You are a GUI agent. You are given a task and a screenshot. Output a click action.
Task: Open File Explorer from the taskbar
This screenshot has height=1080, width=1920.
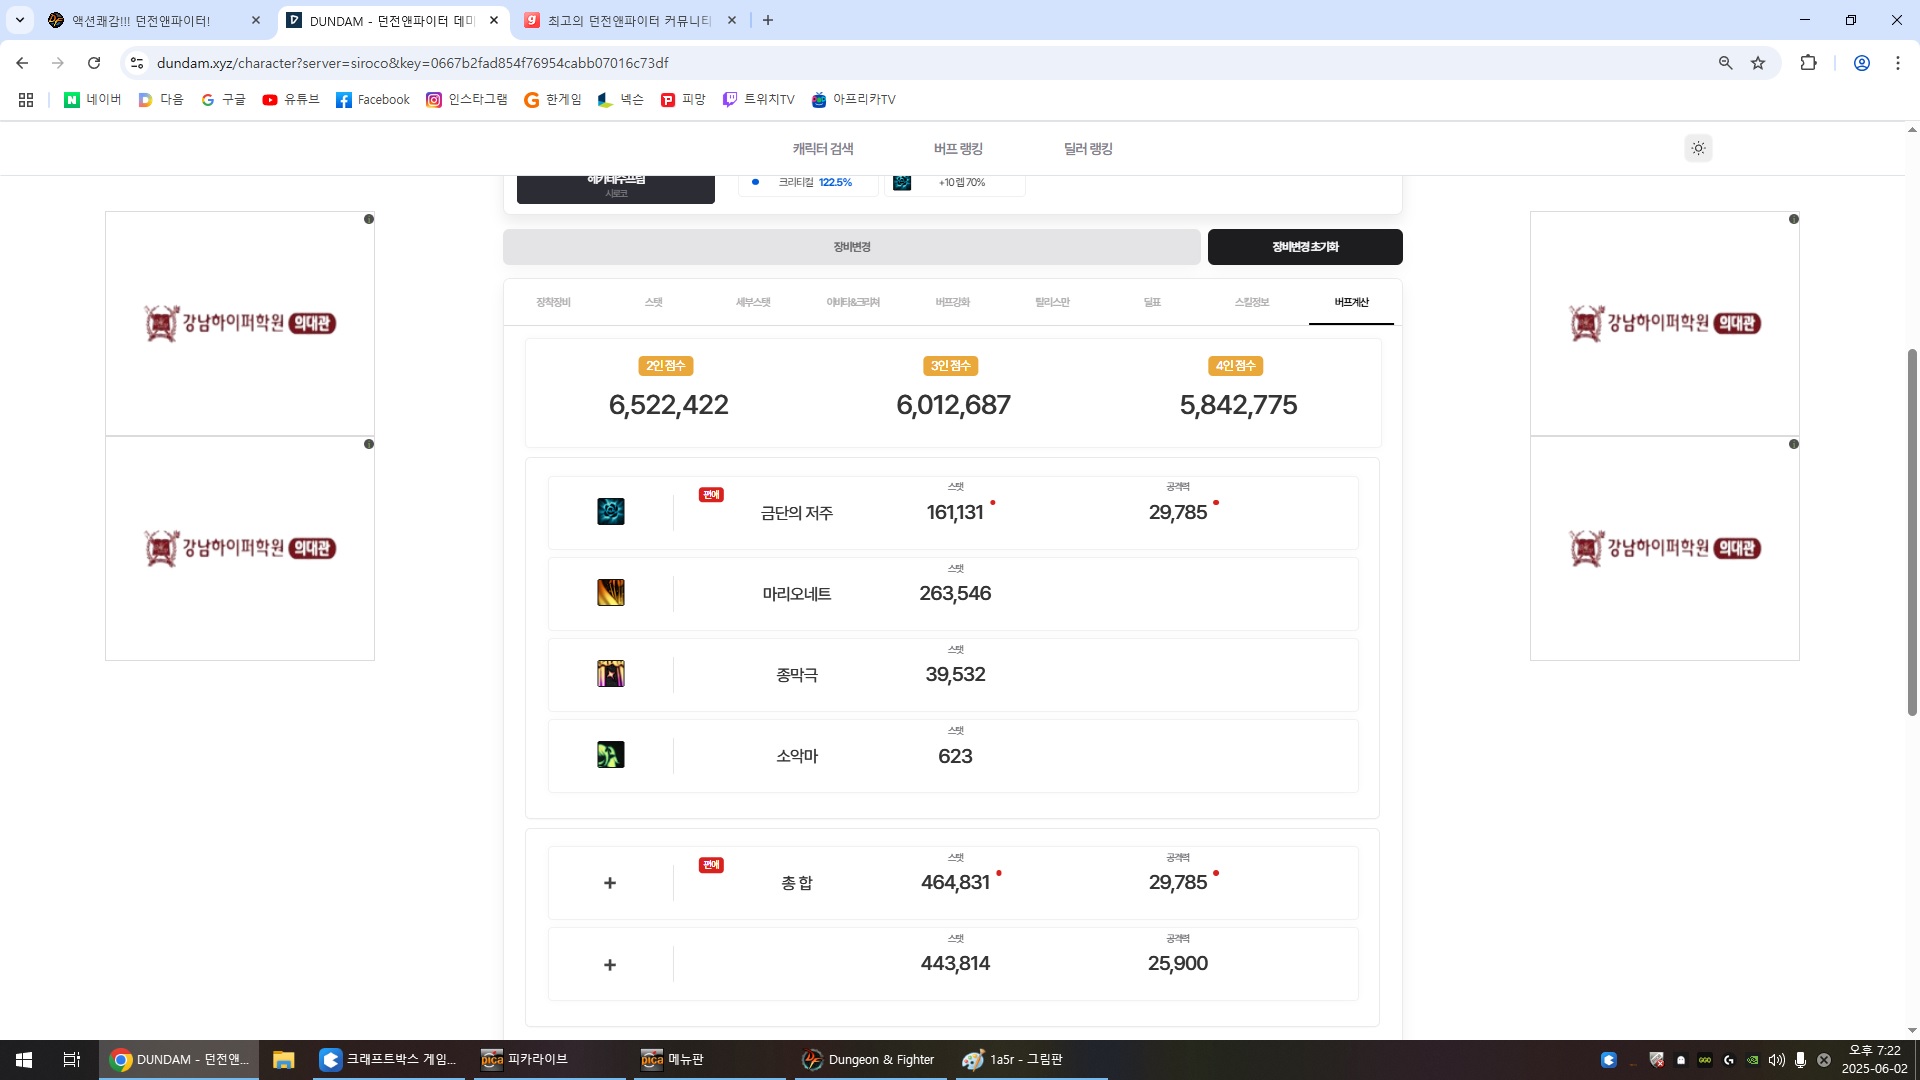(x=283, y=1060)
